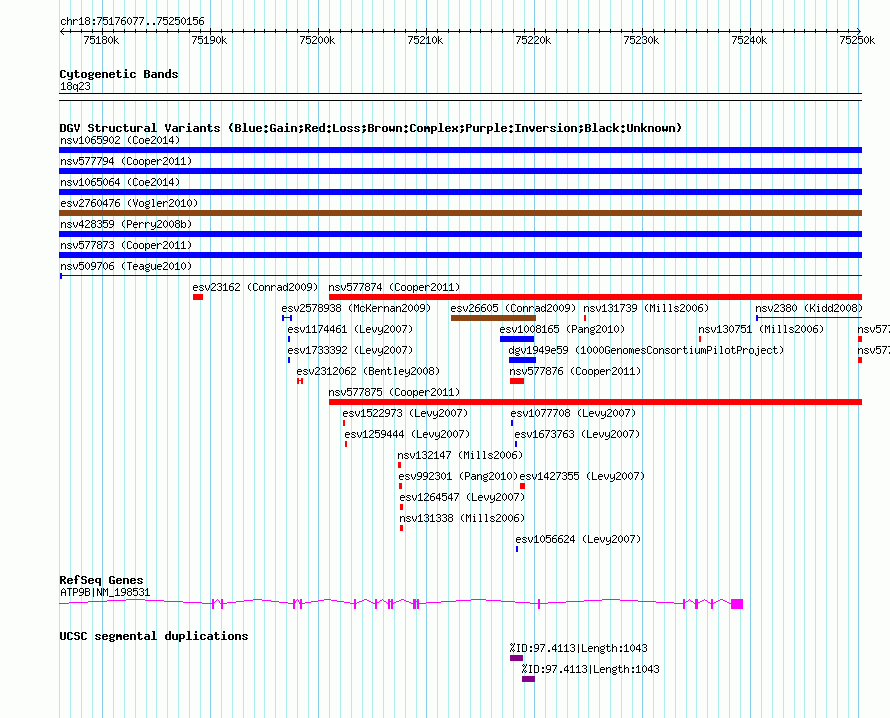Viewport: 890px width, 718px height.
Task: Click the esv1174461 (Levy2007) label
Action: [x=350, y=329]
